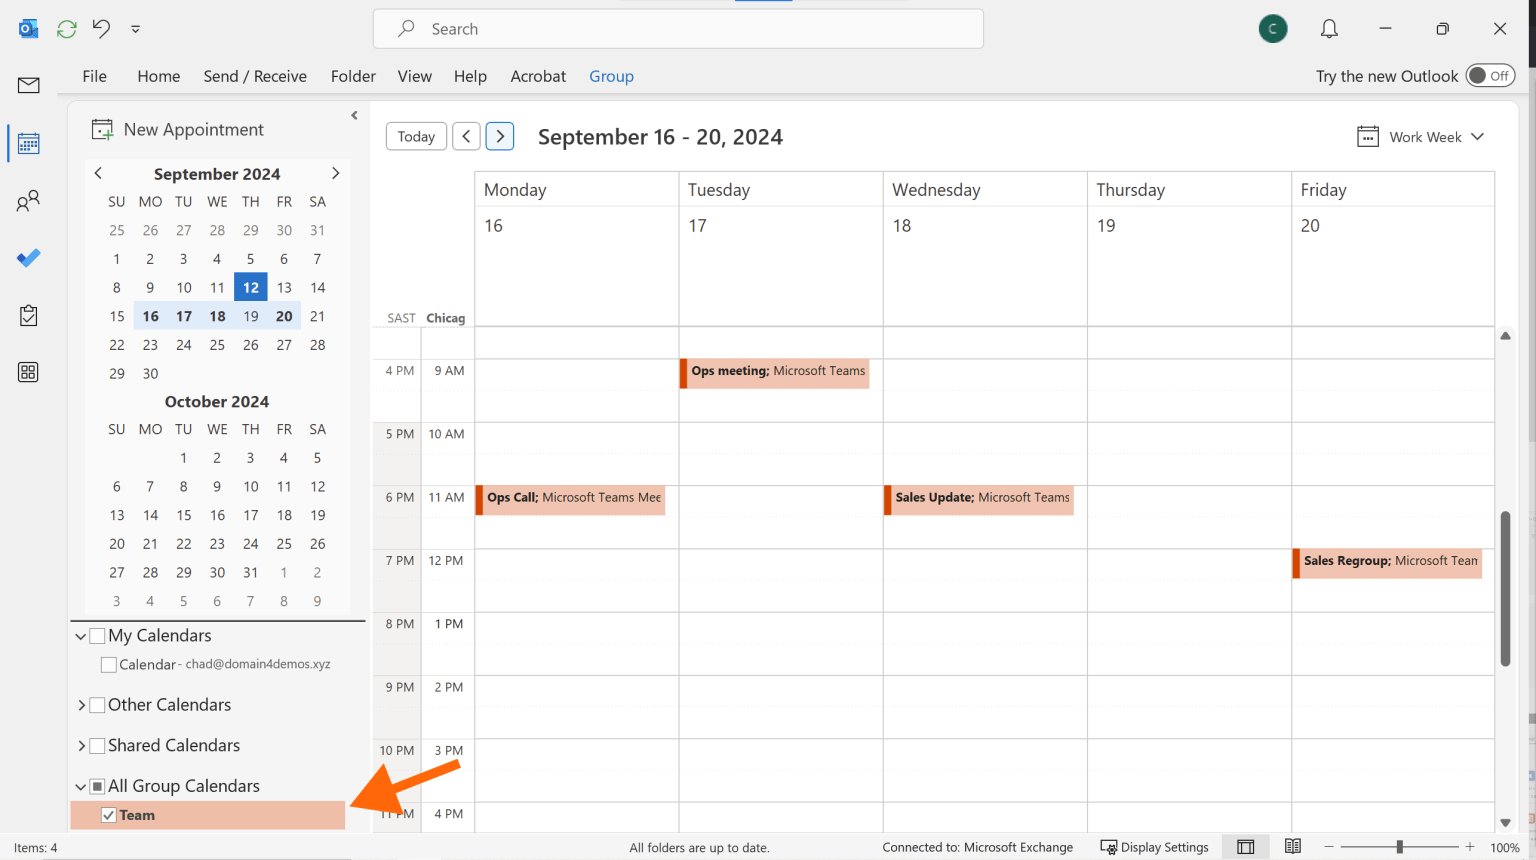Click the Today button
Image resolution: width=1536 pixels, height=860 pixels.
pos(416,136)
